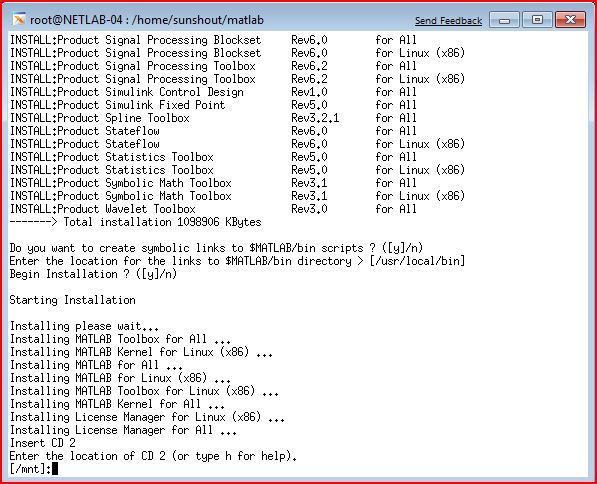Screen dimensions: 597x484
Task: Click 'Installing MATLAB Kernel for Linux (x86)' line
Action: point(141,352)
